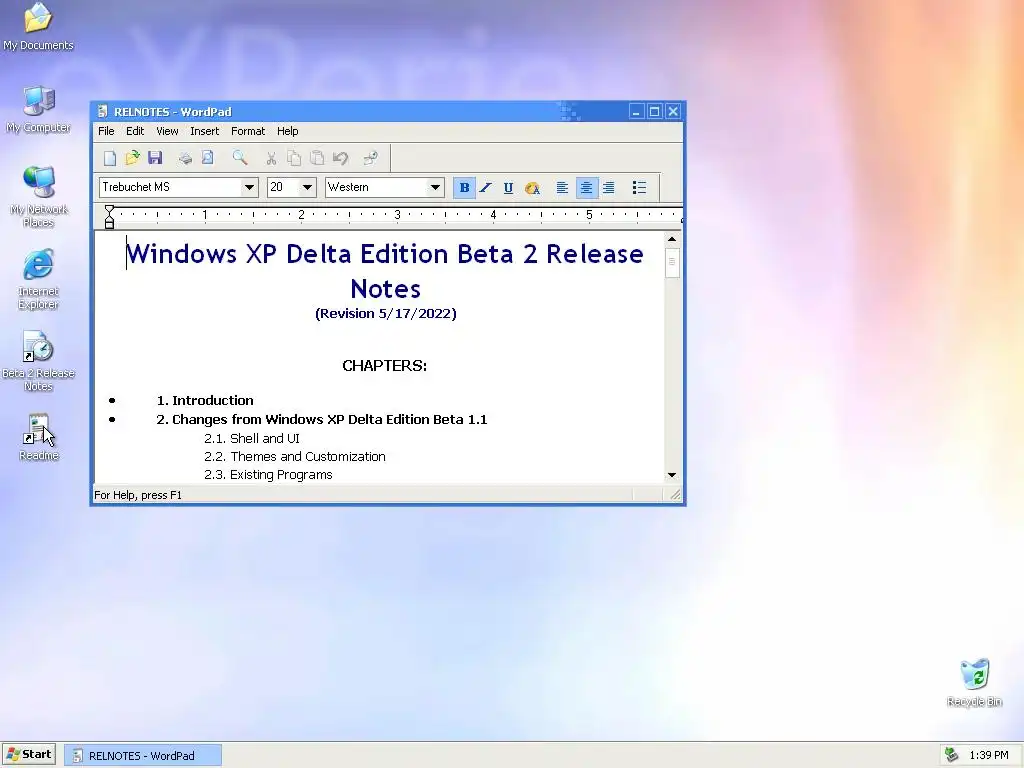Image resolution: width=1024 pixels, height=768 pixels.
Task: Select Internet Explorer desktop icon
Action: pos(38,279)
